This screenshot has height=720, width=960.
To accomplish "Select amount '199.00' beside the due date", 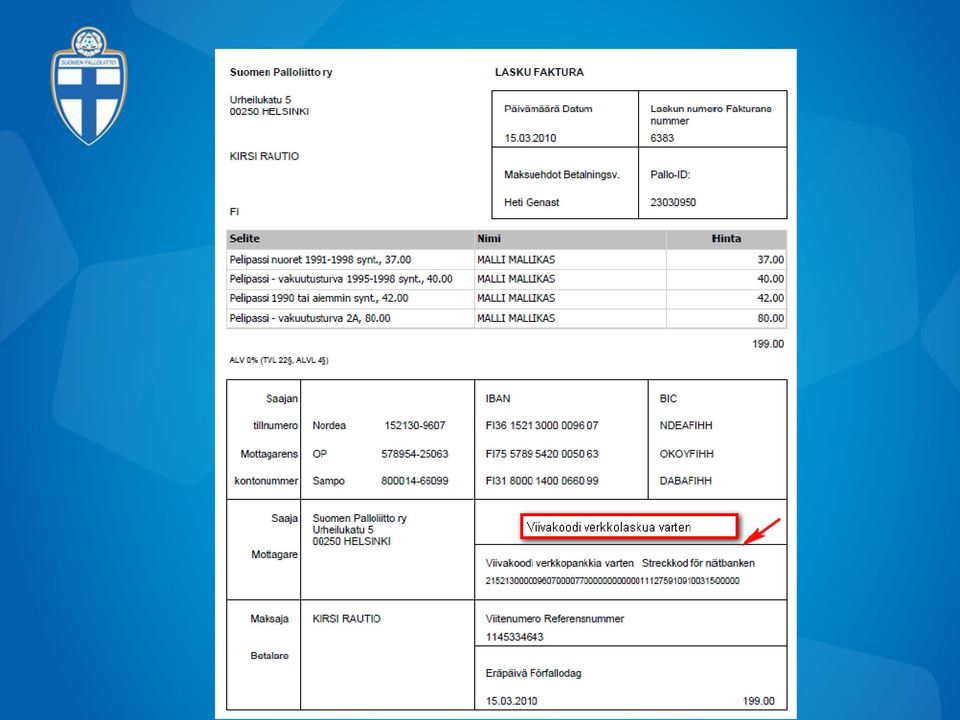I will [759, 702].
